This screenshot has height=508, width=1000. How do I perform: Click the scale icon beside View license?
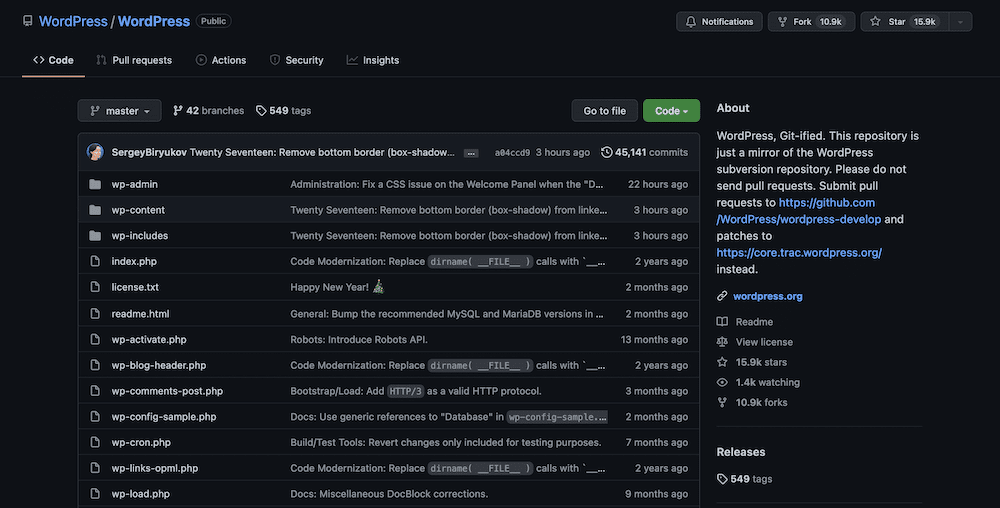pyautogui.click(x=722, y=342)
